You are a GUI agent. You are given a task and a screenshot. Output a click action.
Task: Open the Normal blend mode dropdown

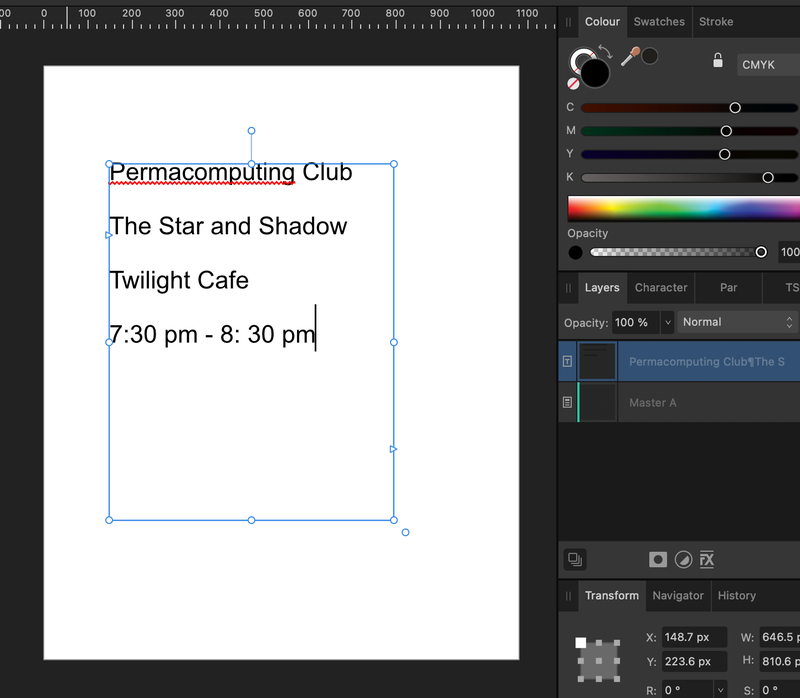tap(738, 322)
